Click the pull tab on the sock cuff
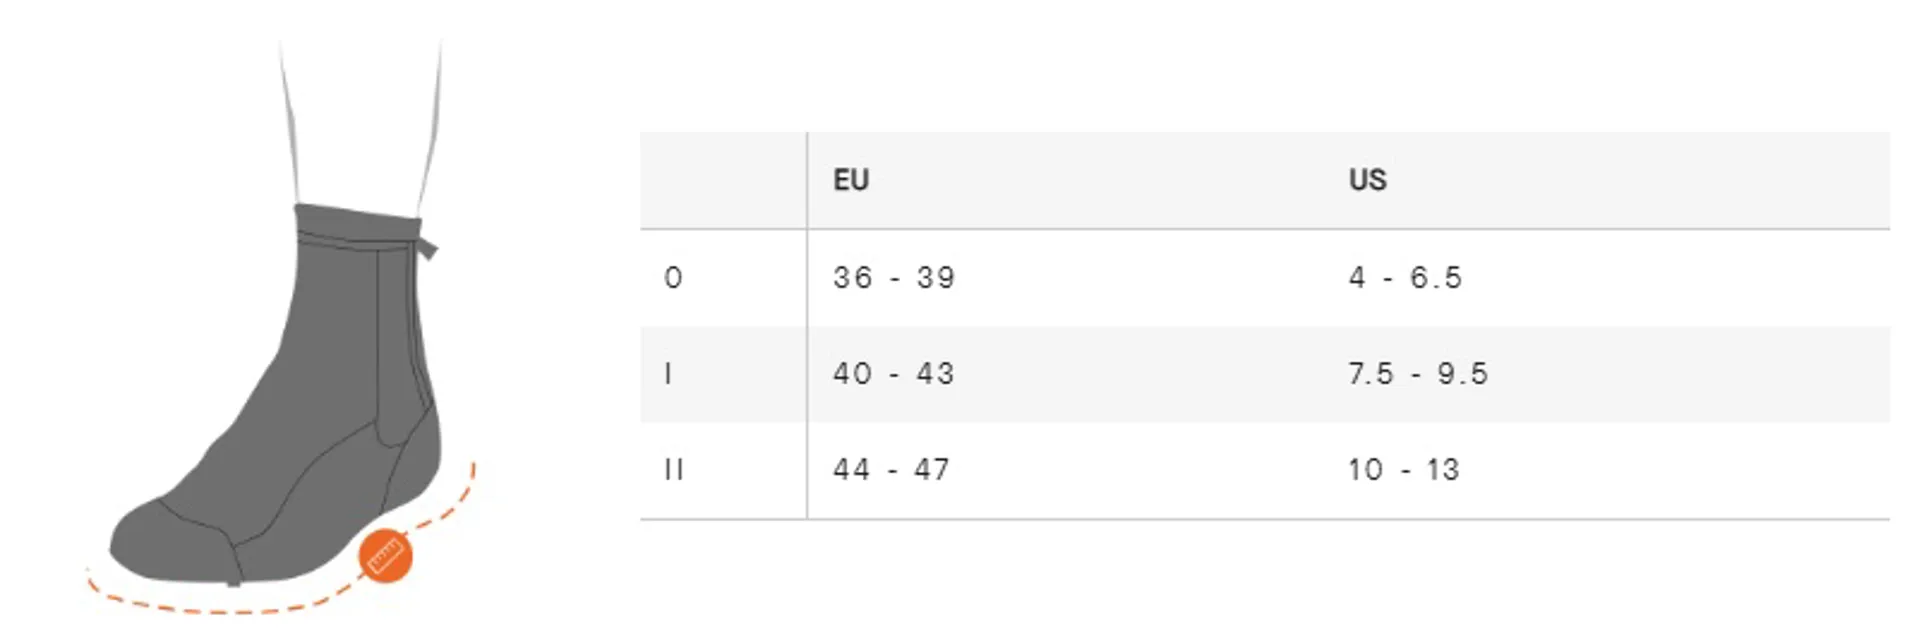 click(428, 246)
